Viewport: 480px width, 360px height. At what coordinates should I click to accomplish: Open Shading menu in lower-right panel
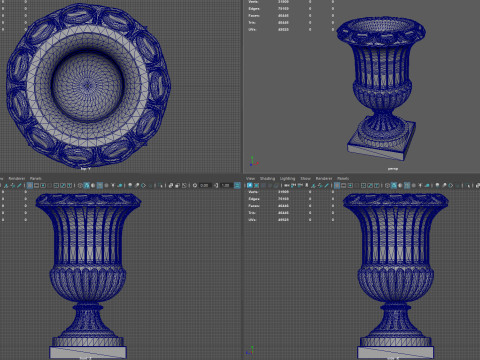click(x=267, y=178)
